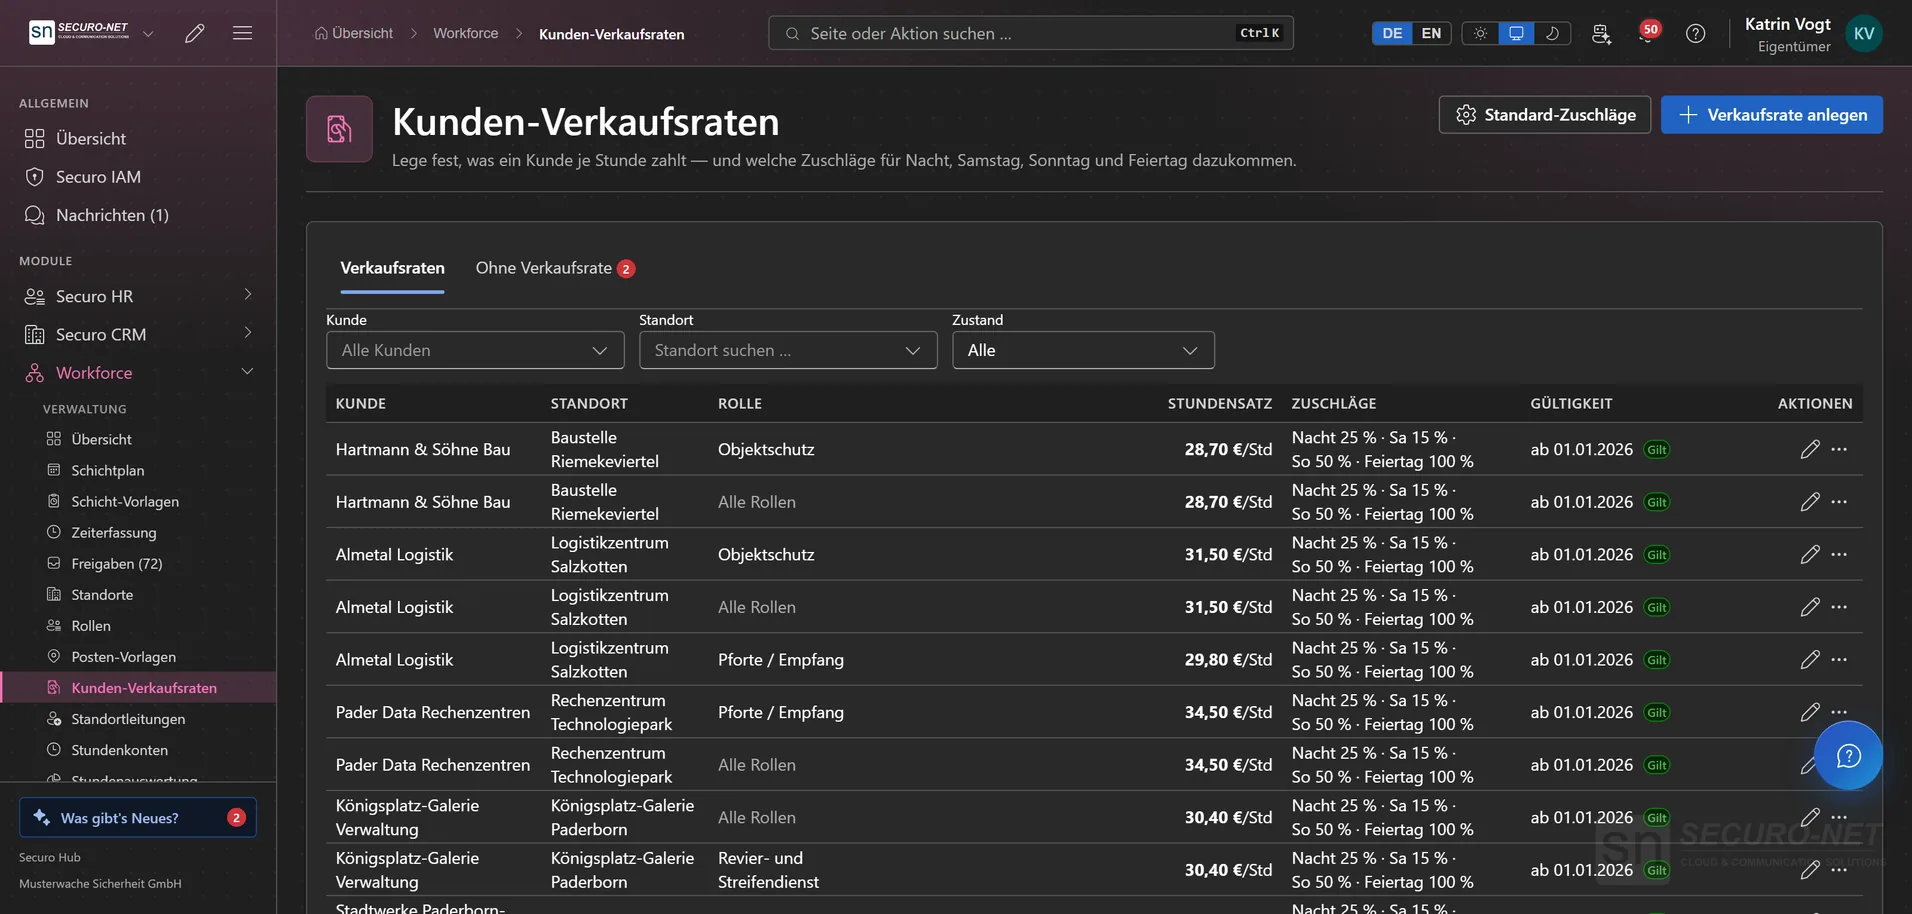Open the notifications bell with badge 50
Image resolution: width=1912 pixels, height=914 pixels.
click(x=1647, y=33)
